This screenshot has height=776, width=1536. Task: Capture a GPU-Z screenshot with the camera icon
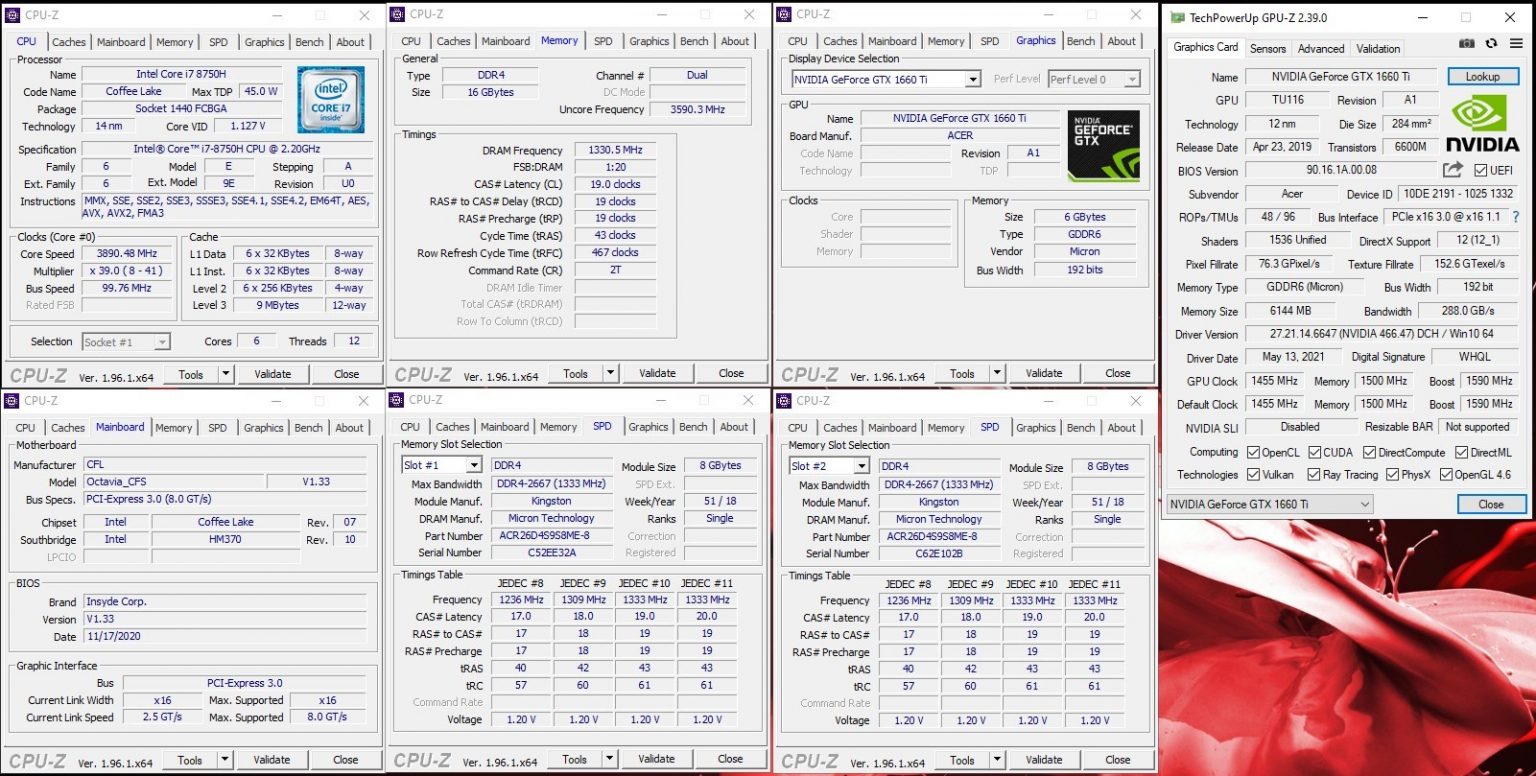pos(1466,44)
